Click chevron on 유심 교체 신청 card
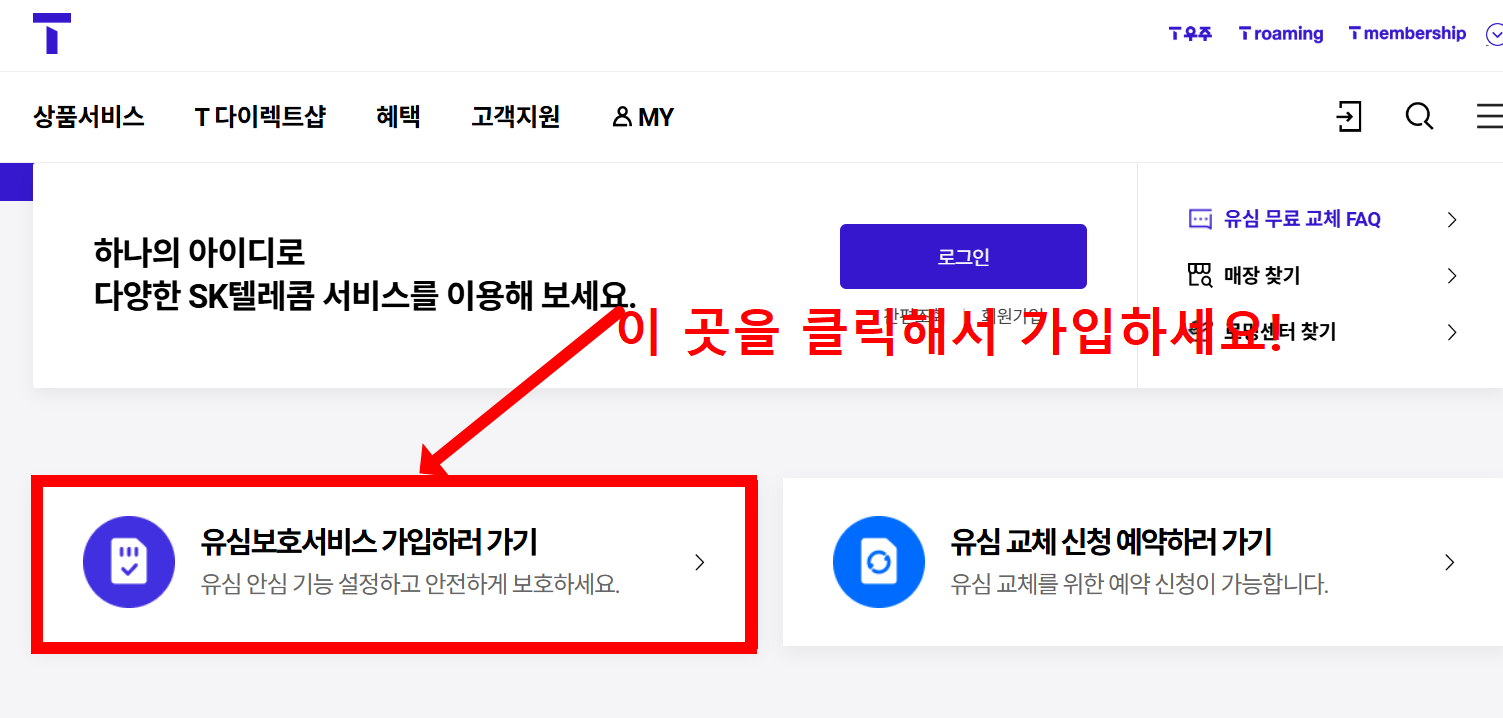 [1450, 562]
